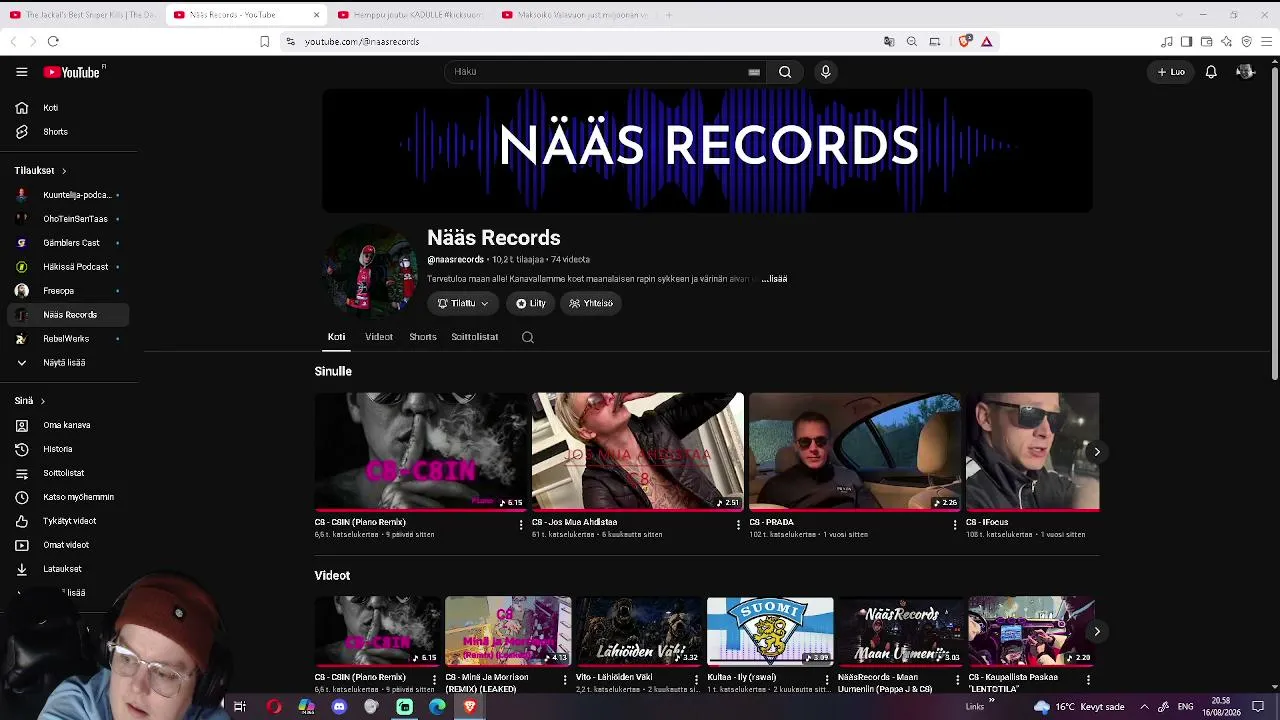Switch to the Hemppu joutui KADULLE tab
1280x720 pixels.
point(410,15)
